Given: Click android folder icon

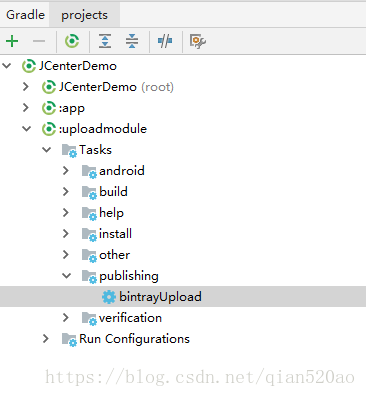Looking at the screenshot, I should (x=89, y=171).
